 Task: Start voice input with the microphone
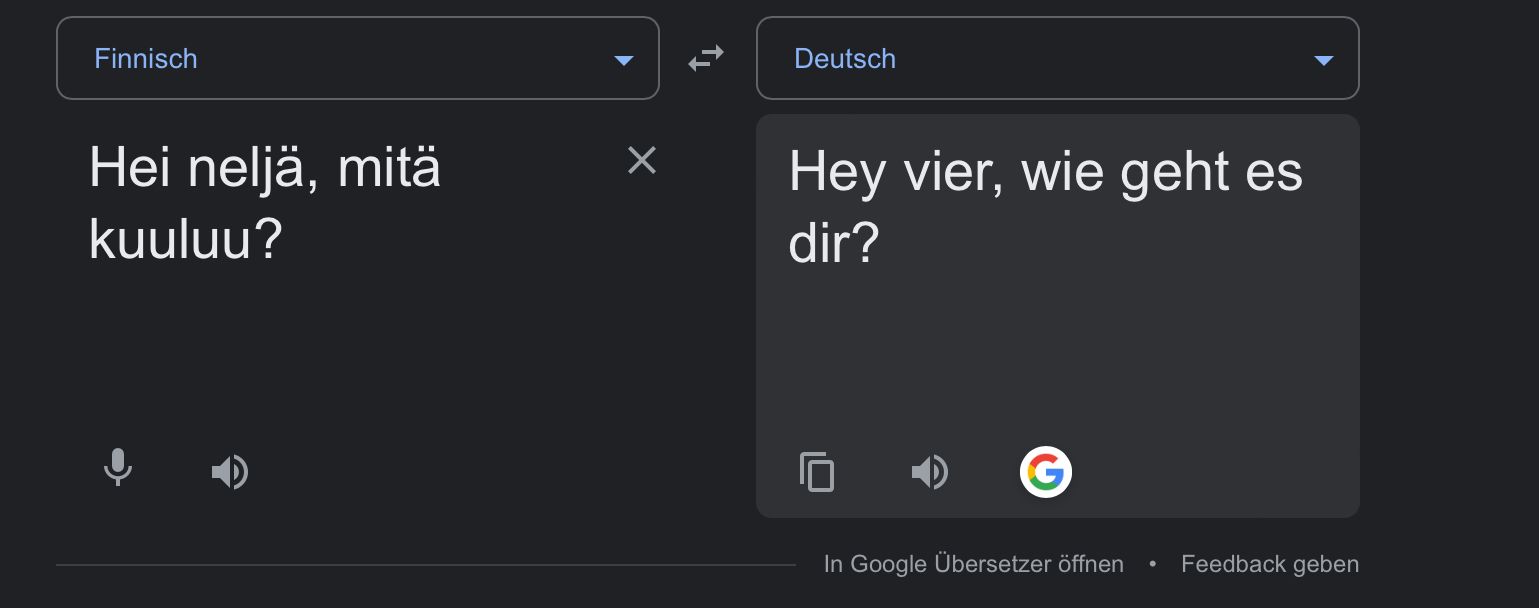click(118, 469)
